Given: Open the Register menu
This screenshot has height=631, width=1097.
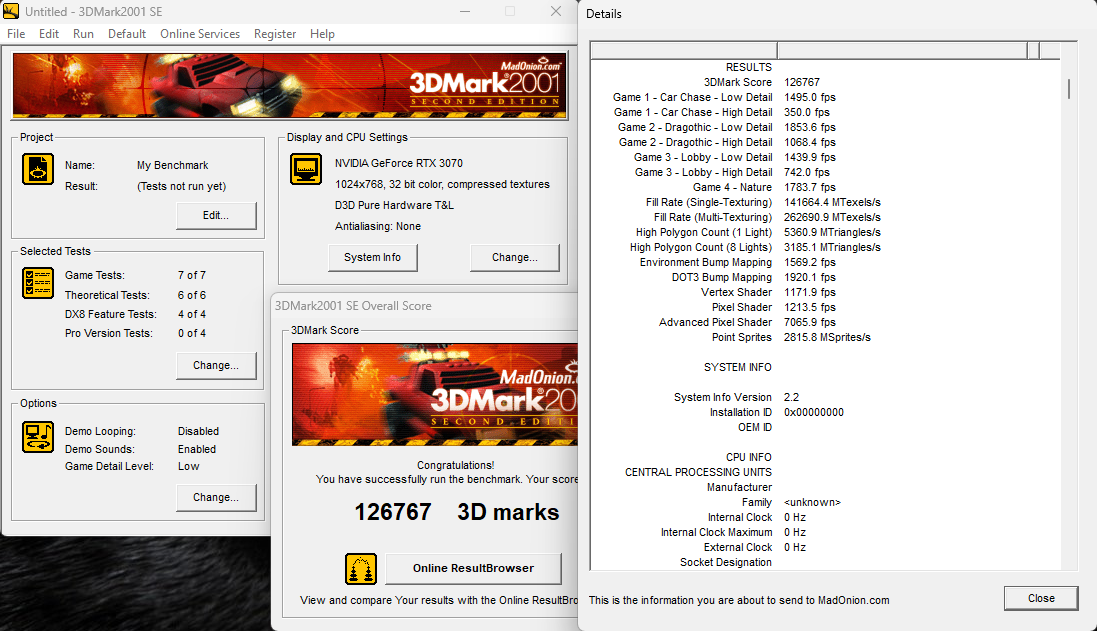Looking at the screenshot, I should 275,34.
